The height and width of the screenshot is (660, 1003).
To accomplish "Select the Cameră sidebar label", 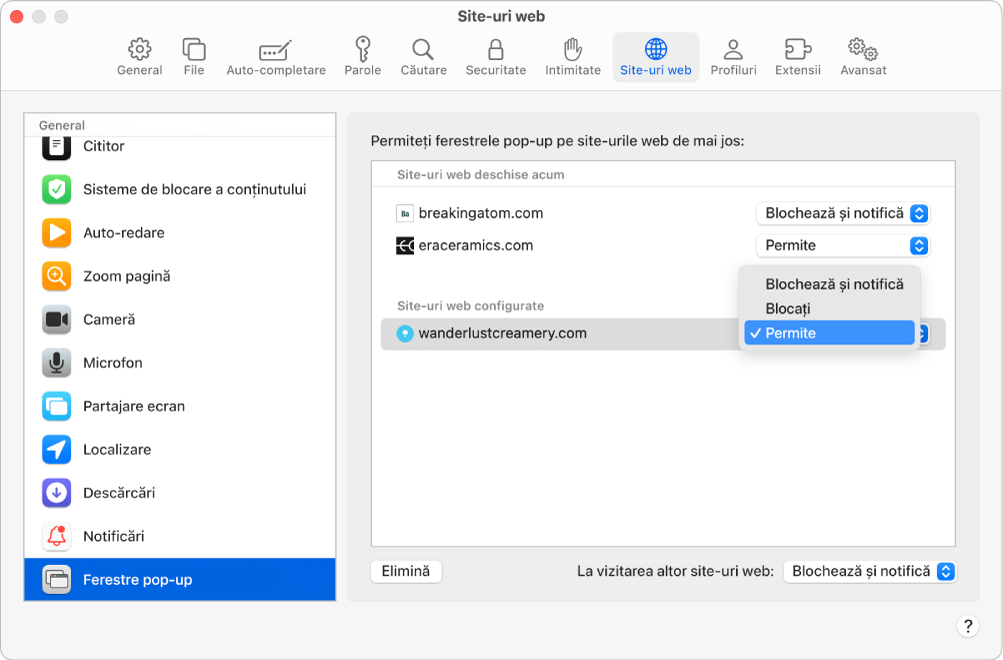I will click(109, 319).
